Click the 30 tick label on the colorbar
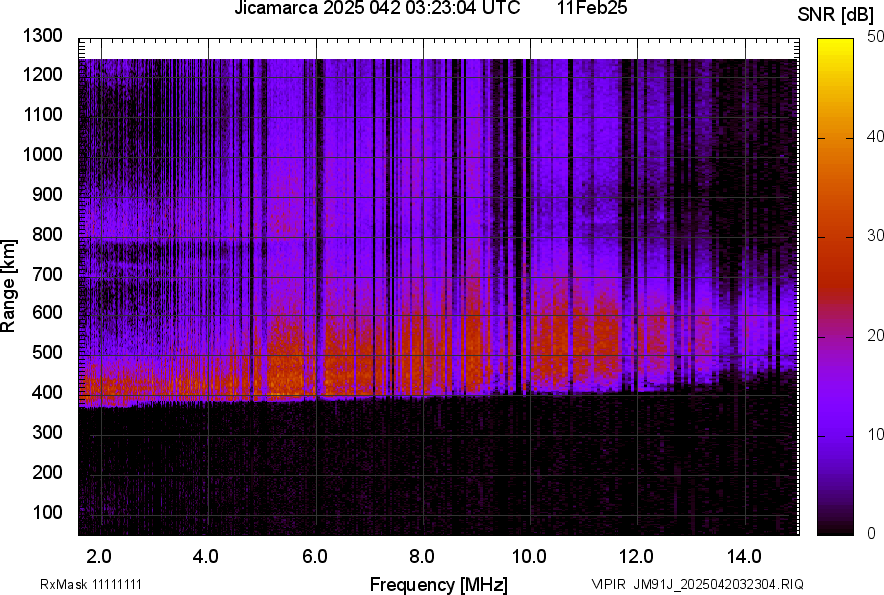The image size is (884, 595). pyautogui.click(x=876, y=236)
